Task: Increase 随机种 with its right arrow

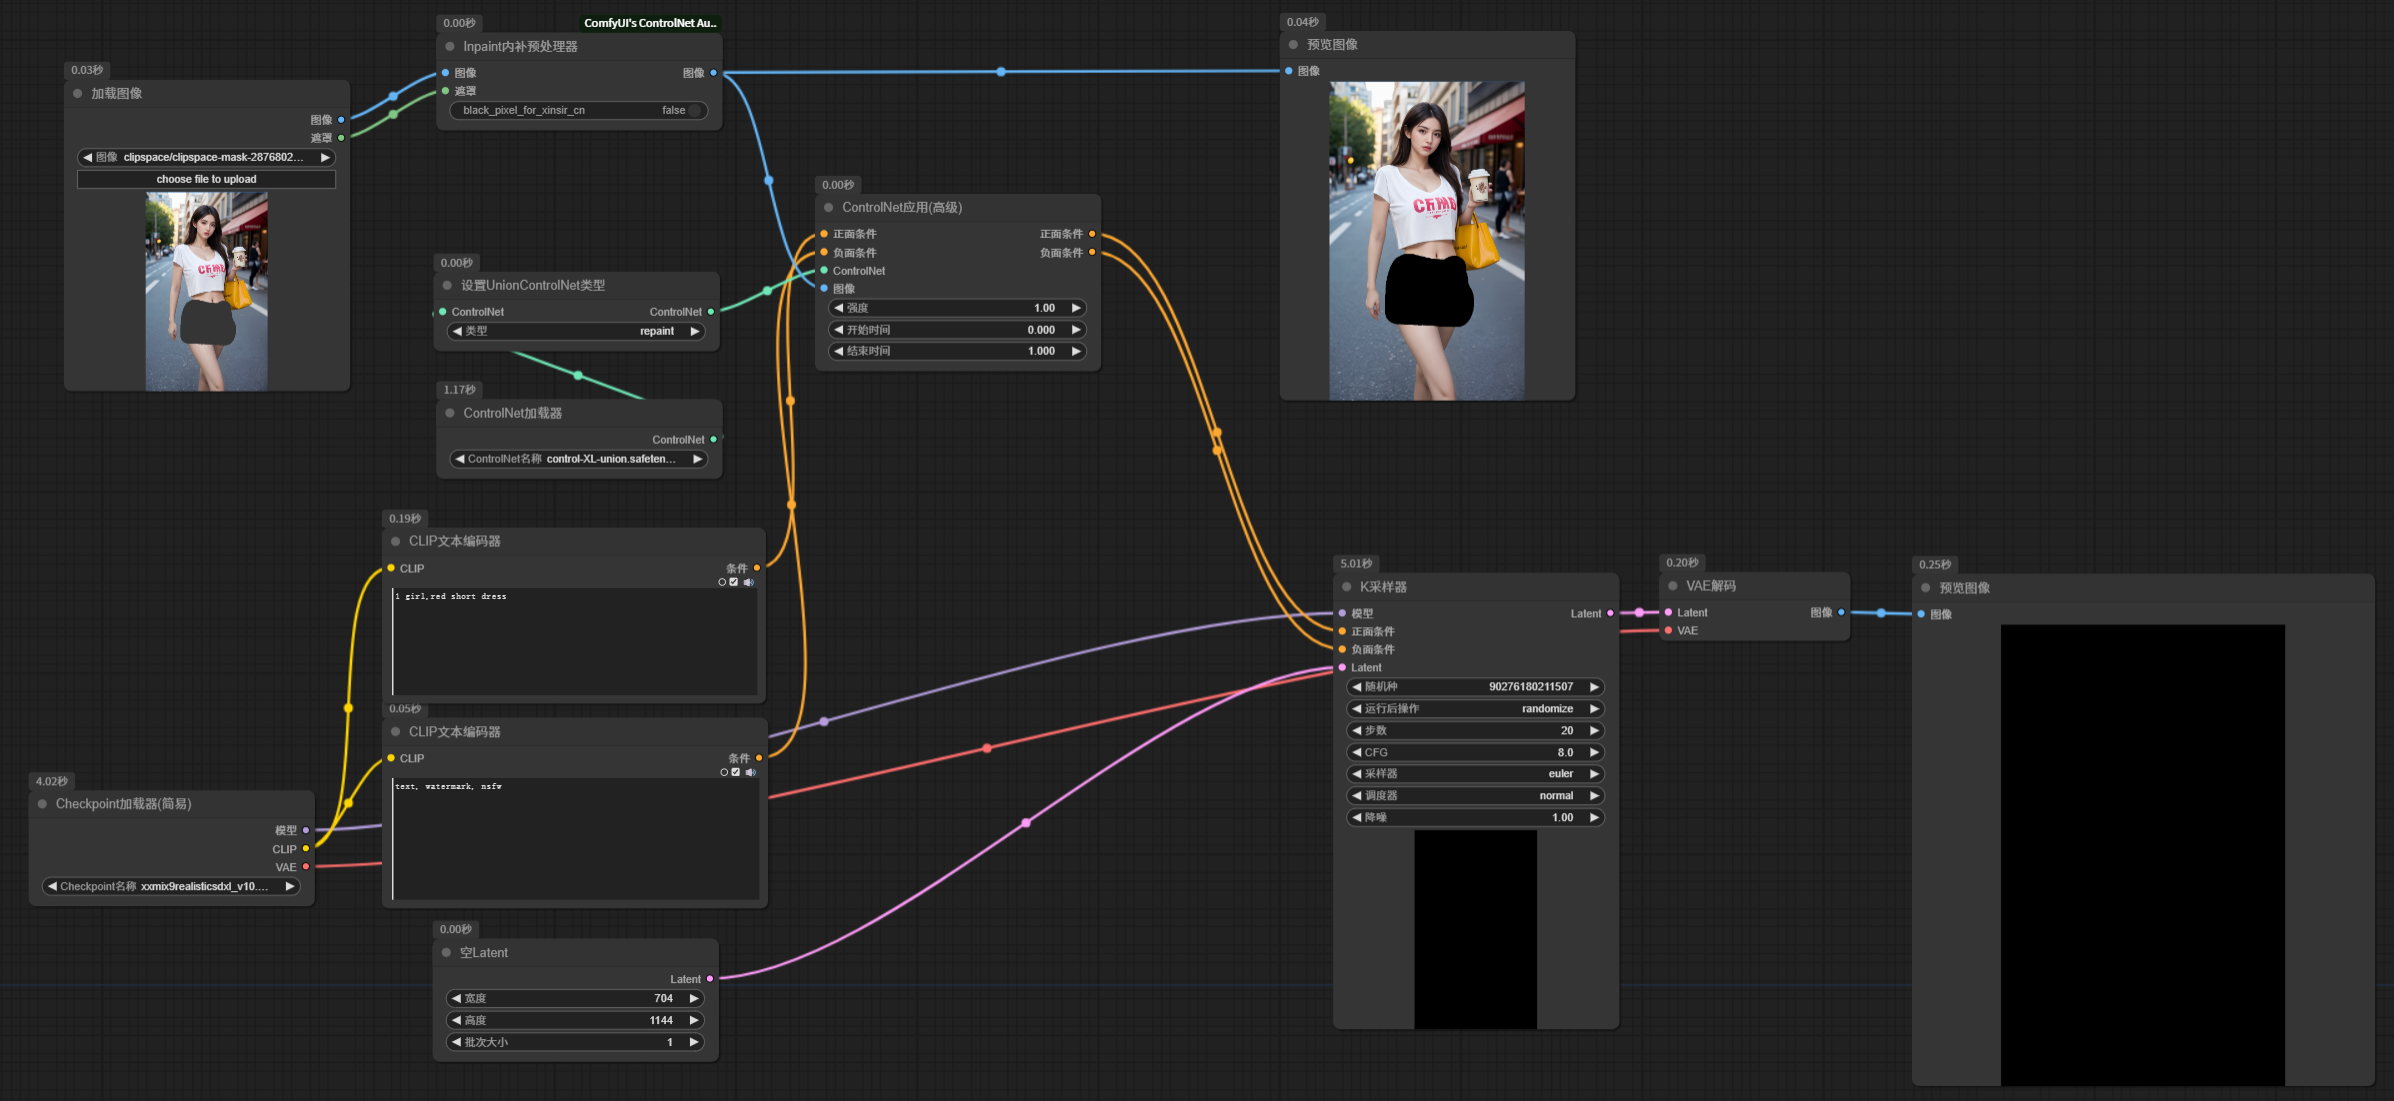Action: [x=1594, y=686]
